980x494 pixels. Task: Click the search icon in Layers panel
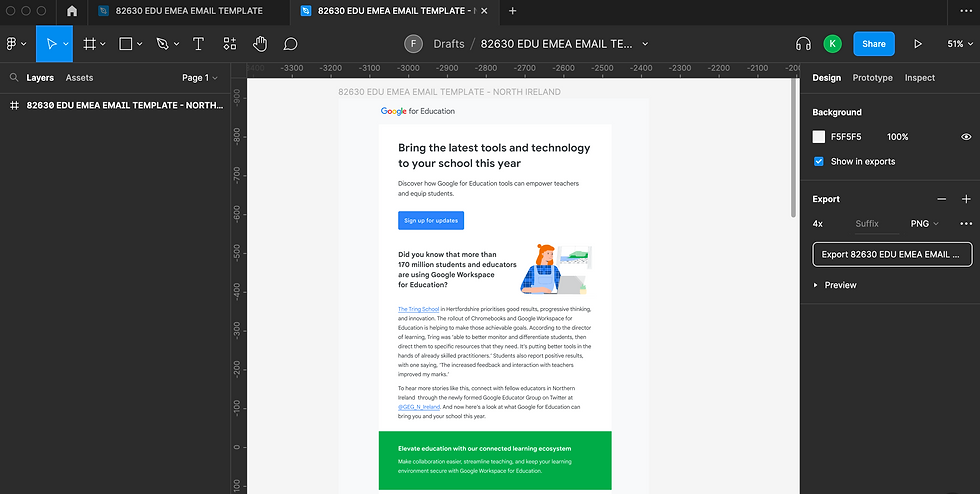point(14,78)
